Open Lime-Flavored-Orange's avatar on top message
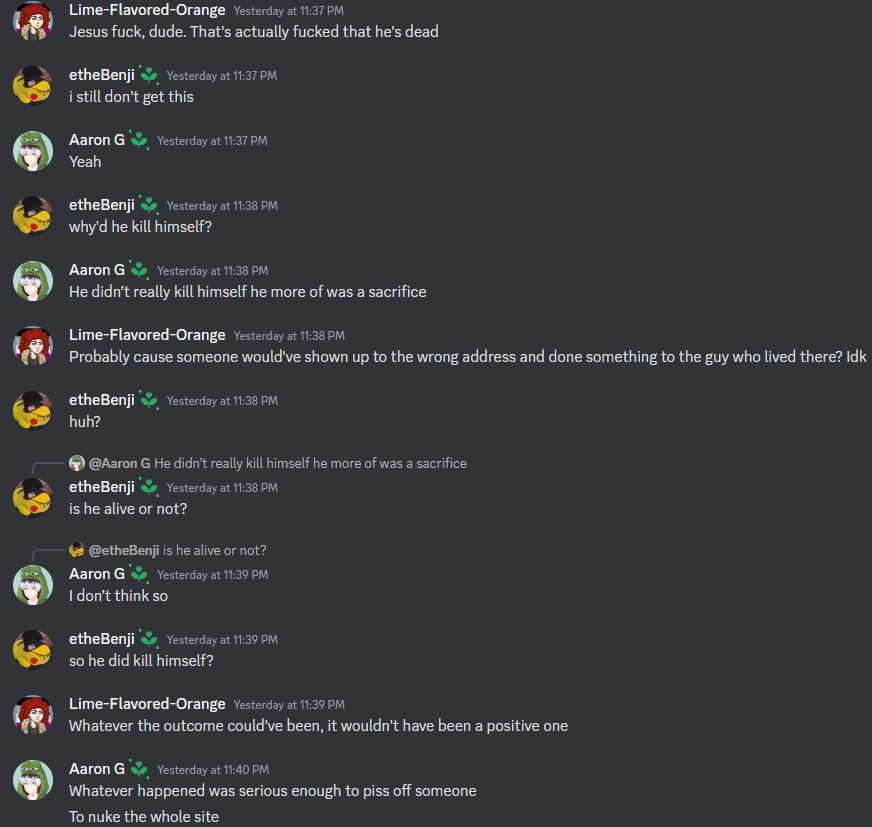Viewport: 872px width, 827px height. [x=33, y=21]
